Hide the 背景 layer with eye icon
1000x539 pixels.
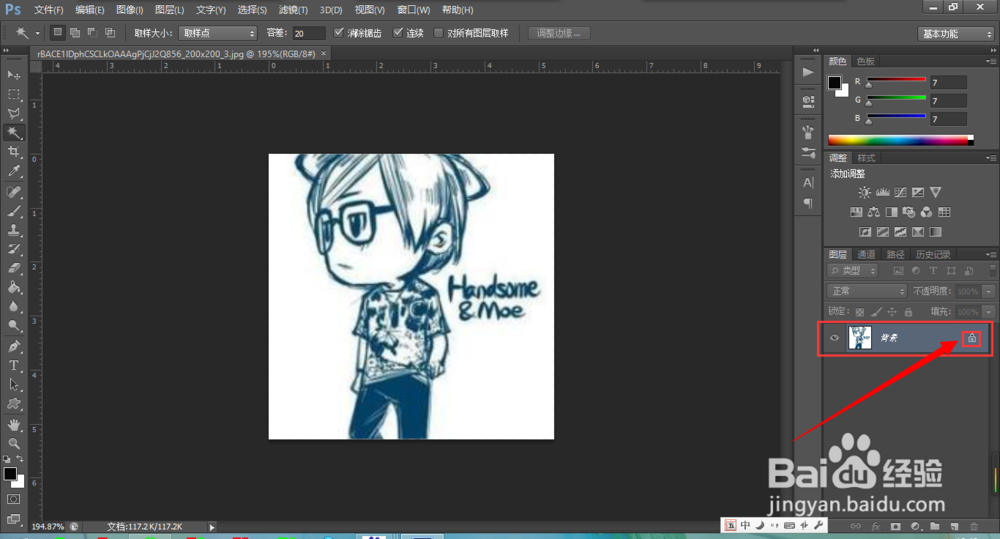(834, 337)
